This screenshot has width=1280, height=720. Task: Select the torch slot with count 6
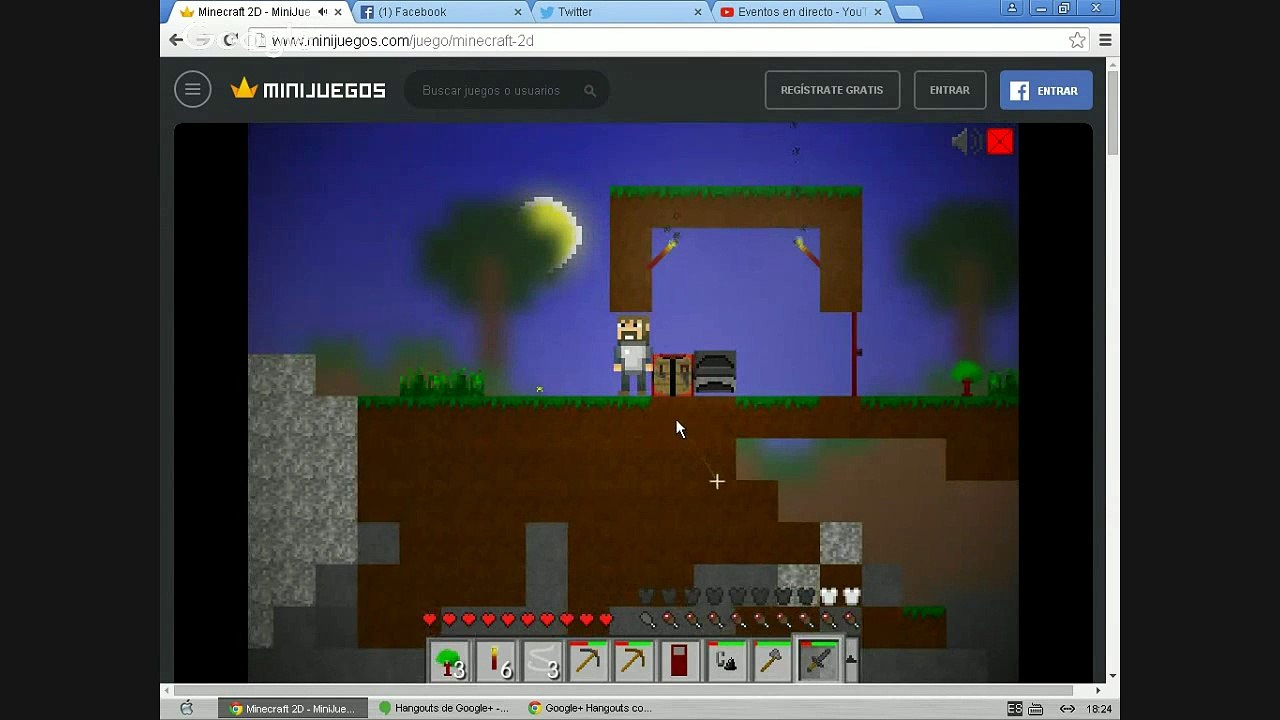[x=496, y=661]
